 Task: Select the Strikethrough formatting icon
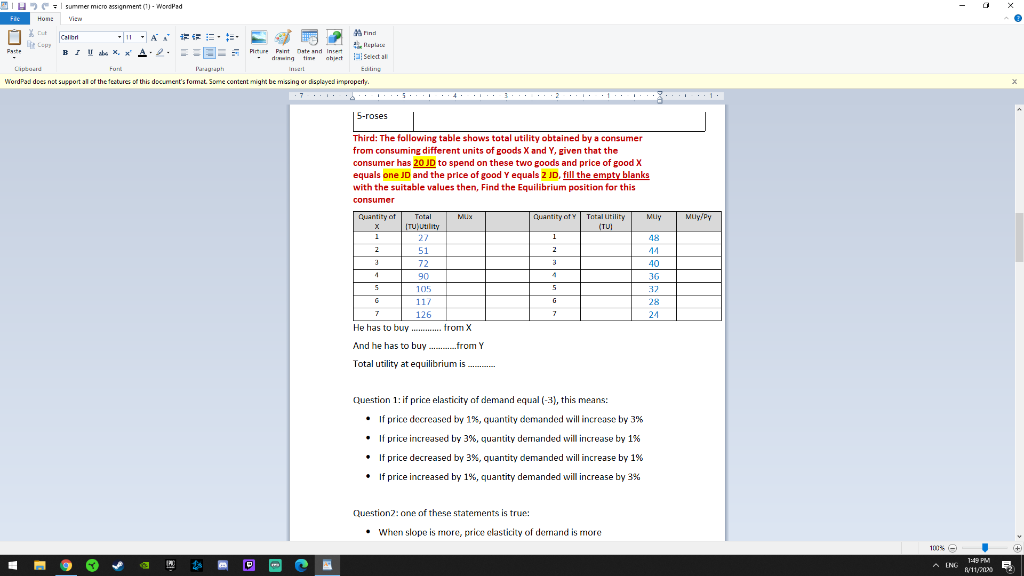(102, 52)
